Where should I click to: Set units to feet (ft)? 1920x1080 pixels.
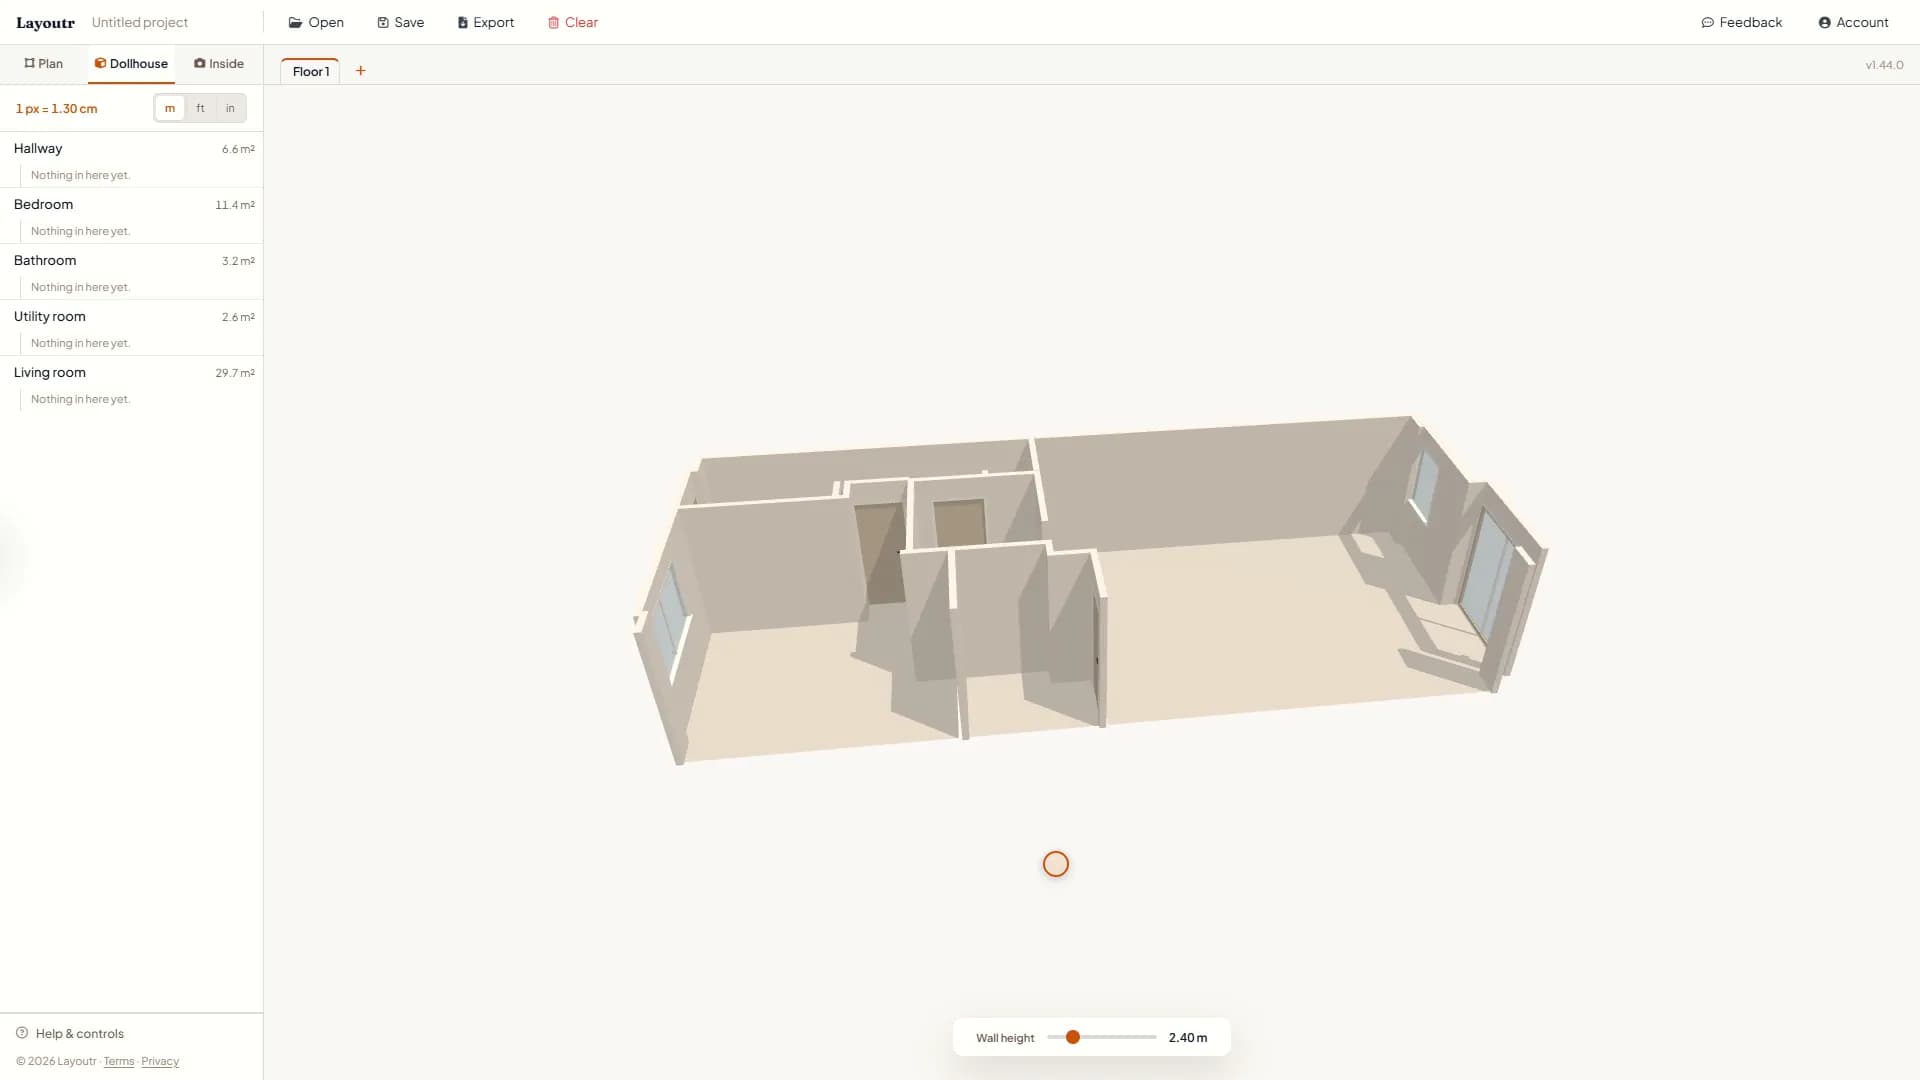coord(200,108)
